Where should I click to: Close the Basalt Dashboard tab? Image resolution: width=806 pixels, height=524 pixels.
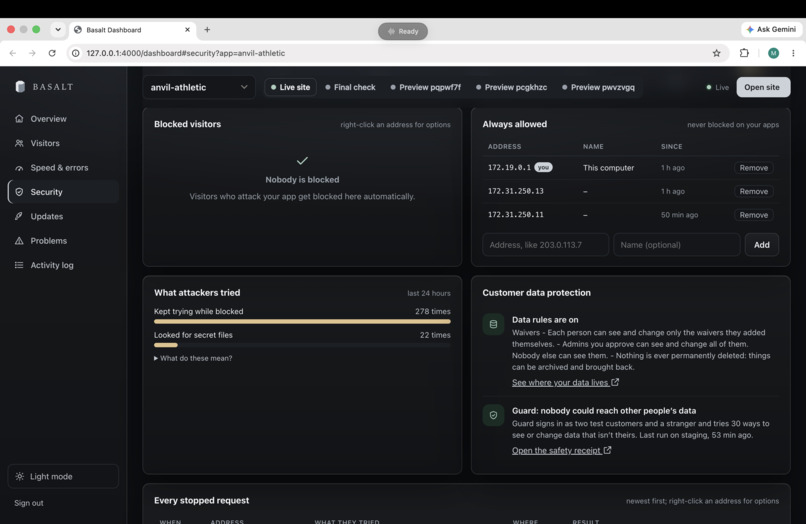click(187, 30)
